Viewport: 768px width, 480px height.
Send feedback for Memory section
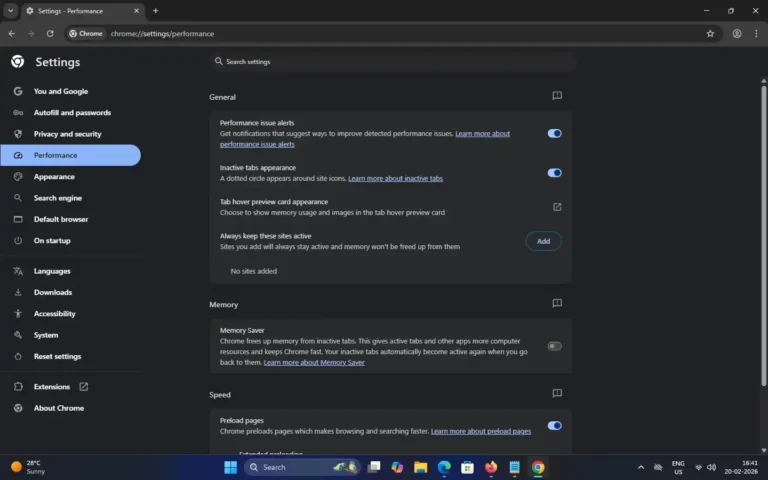pos(557,303)
